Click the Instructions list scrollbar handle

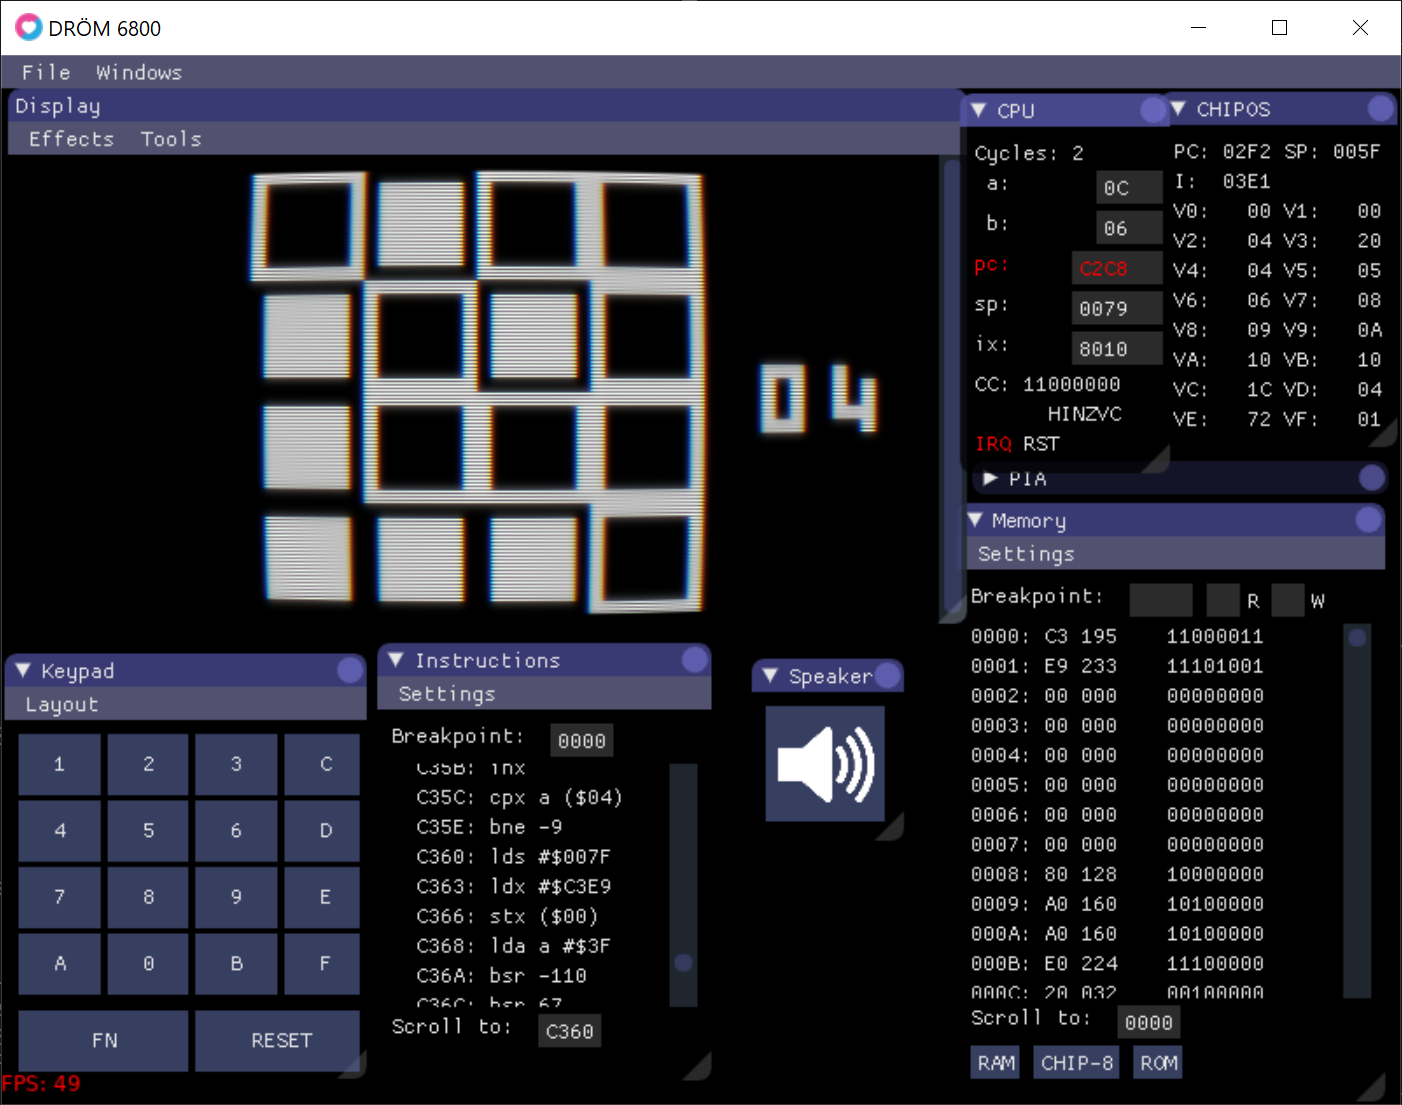684,962
